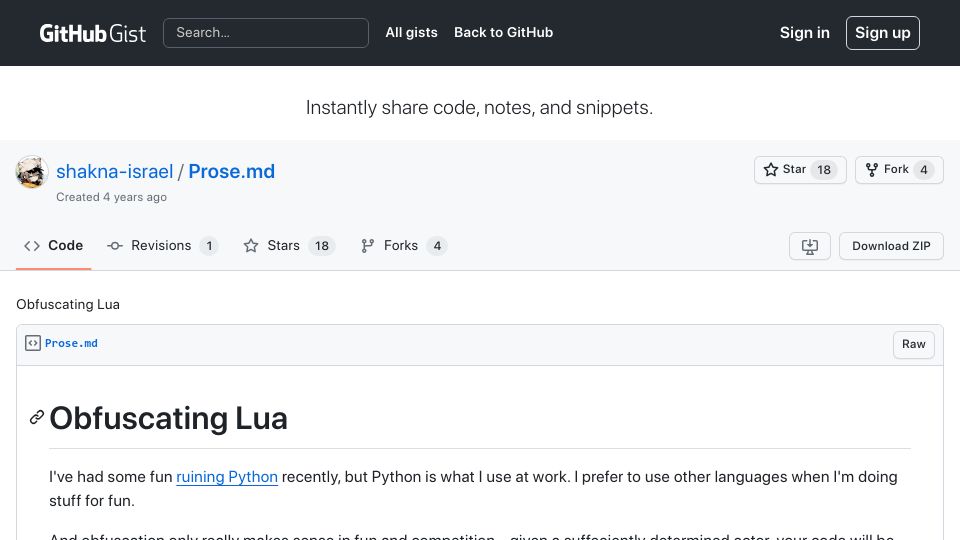Open All gists link
The image size is (960, 540).
(x=411, y=32)
